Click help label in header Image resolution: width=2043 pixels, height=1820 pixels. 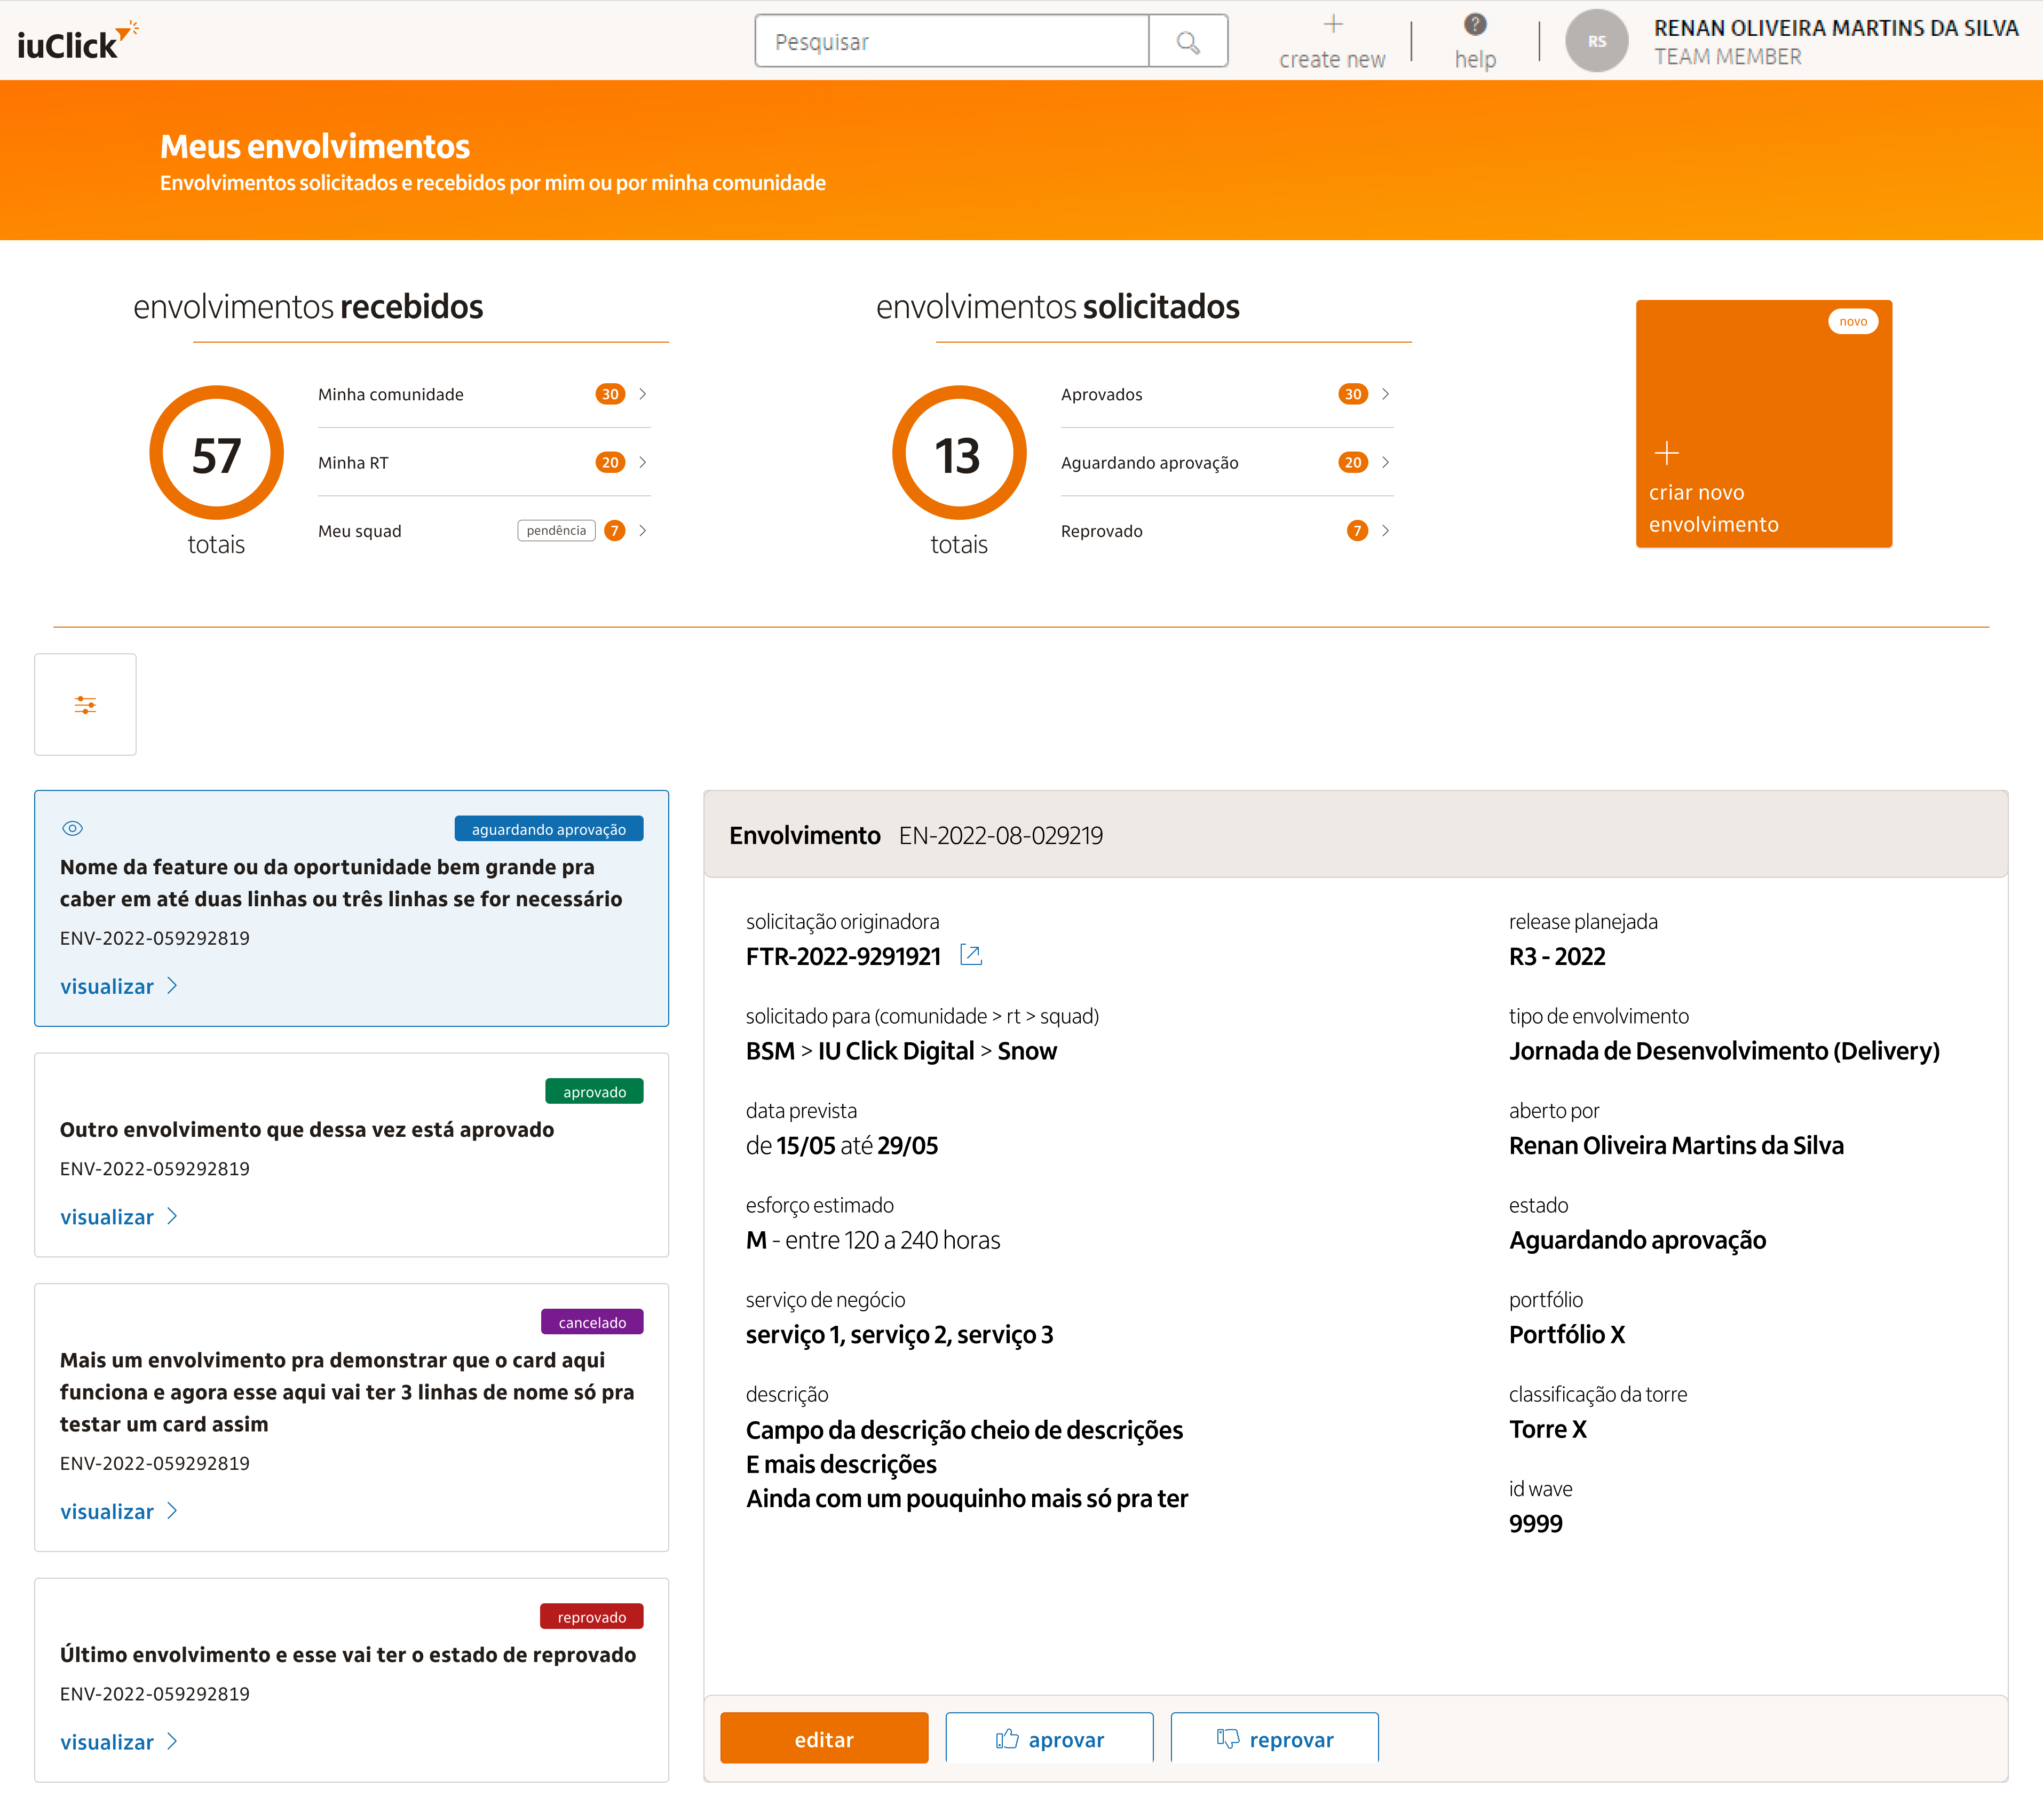click(x=1475, y=59)
